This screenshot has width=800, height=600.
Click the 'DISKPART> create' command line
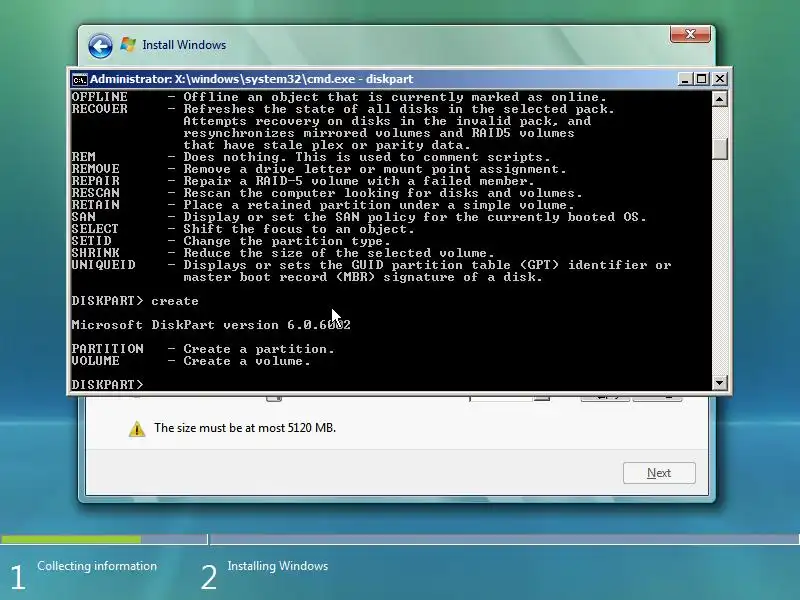(135, 301)
